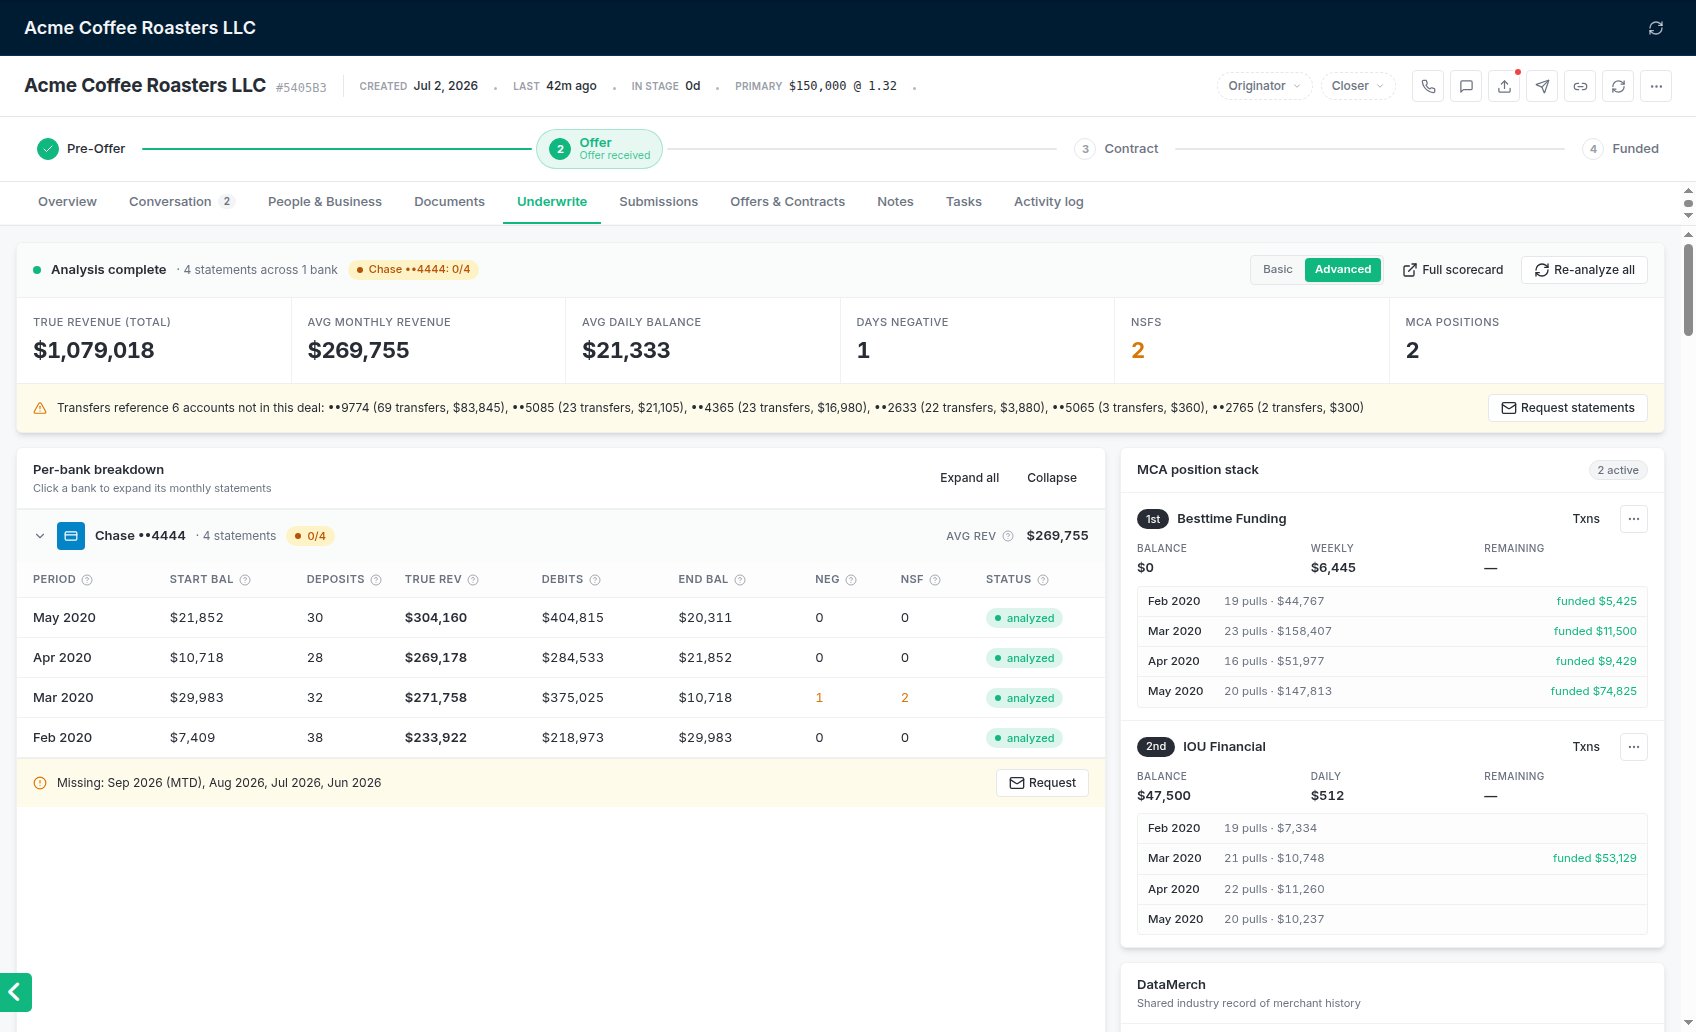Click the Re-analyze all button
The width and height of the screenshot is (1696, 1032).
[x=1584, y=270]
